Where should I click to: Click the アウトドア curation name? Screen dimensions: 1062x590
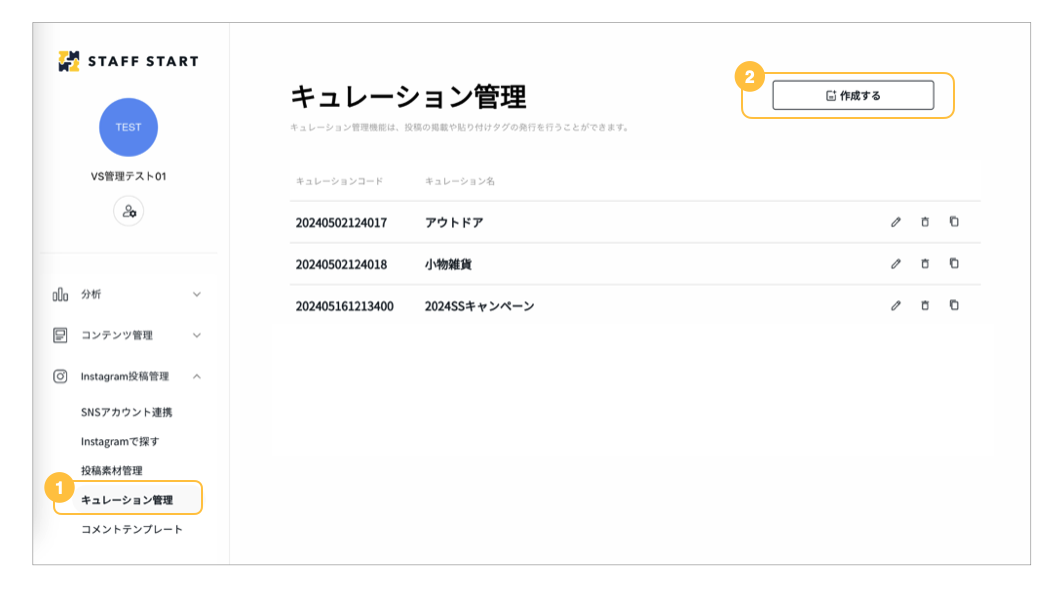click(454, 223)
